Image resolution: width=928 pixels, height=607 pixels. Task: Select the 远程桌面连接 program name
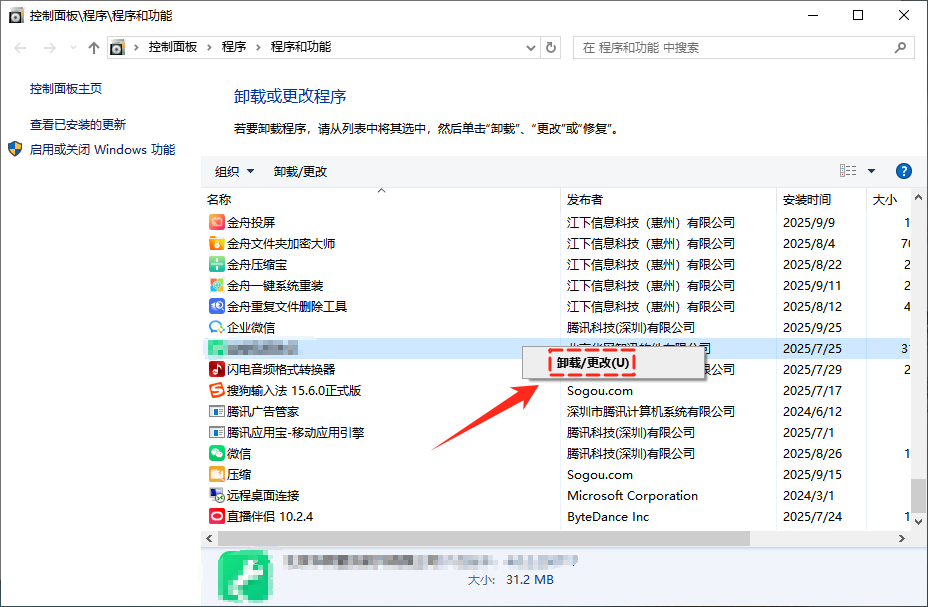tap(263, 496)
